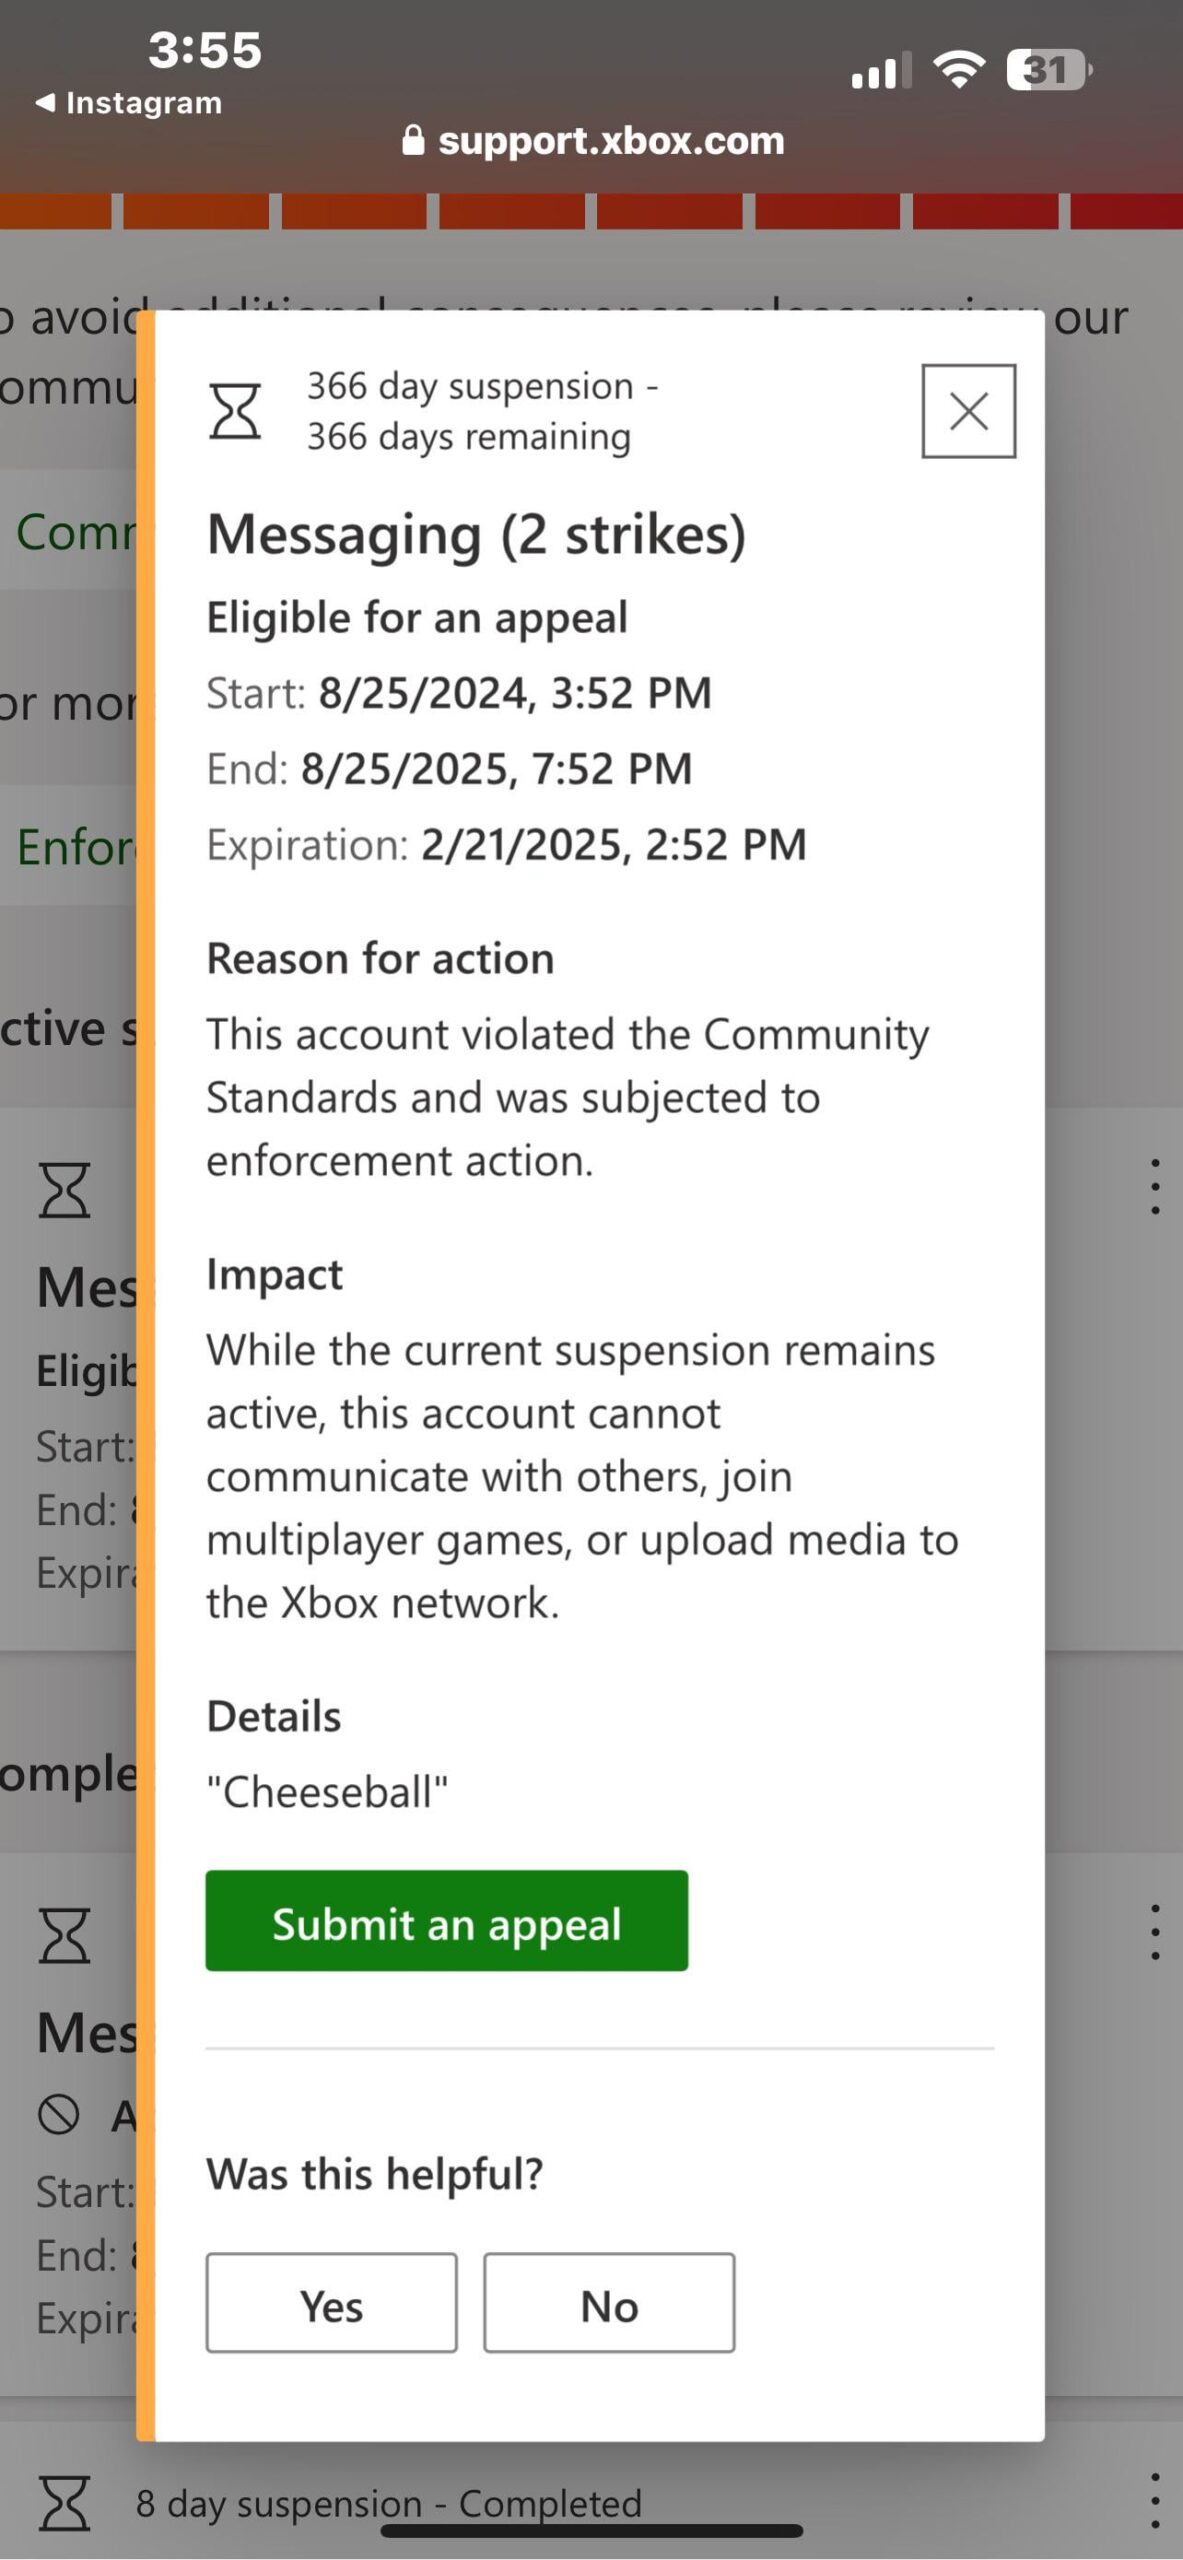Answer No to Was this helpful
This screenshot has width=1183, height=2560.
tap(609, 2302)
